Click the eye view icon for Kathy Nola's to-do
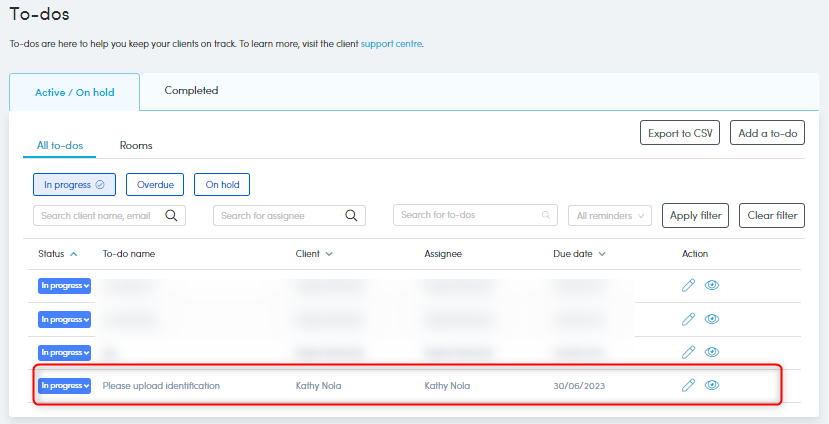 [x=712, y=385]
